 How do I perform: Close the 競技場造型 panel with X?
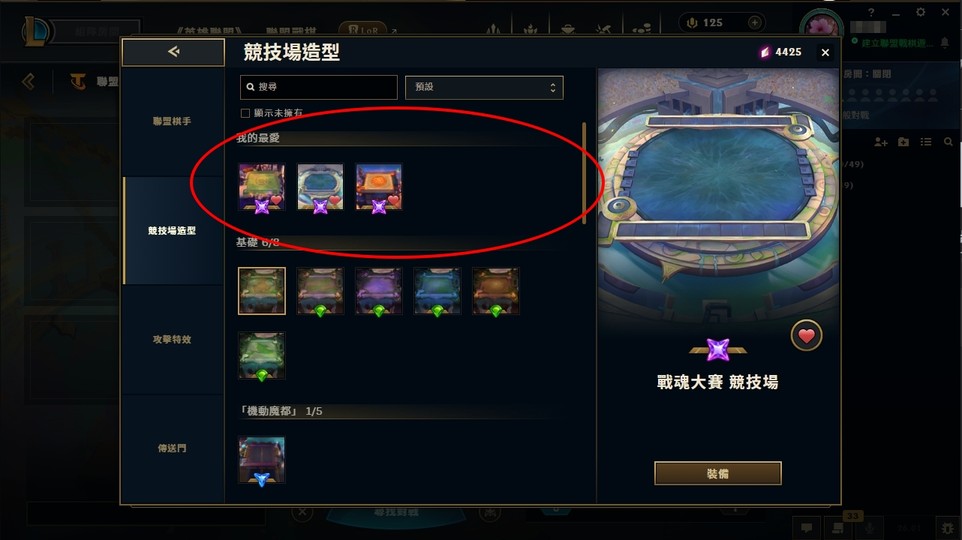pos(825,53)
